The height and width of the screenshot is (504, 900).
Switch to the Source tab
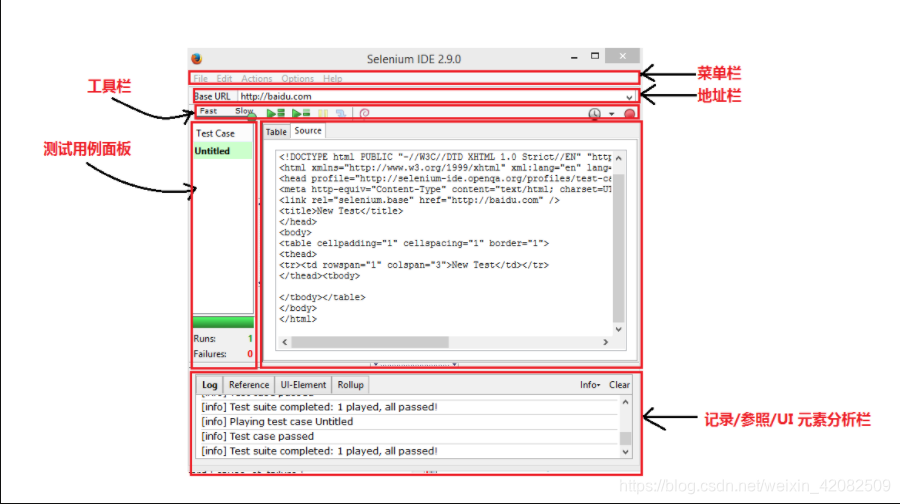pos(308,131)
